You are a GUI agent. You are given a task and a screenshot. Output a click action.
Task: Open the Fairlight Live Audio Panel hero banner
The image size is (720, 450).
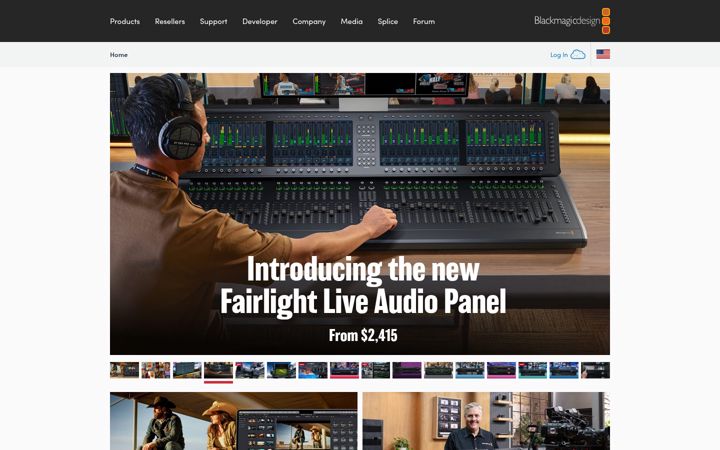[x=360, y=214]
